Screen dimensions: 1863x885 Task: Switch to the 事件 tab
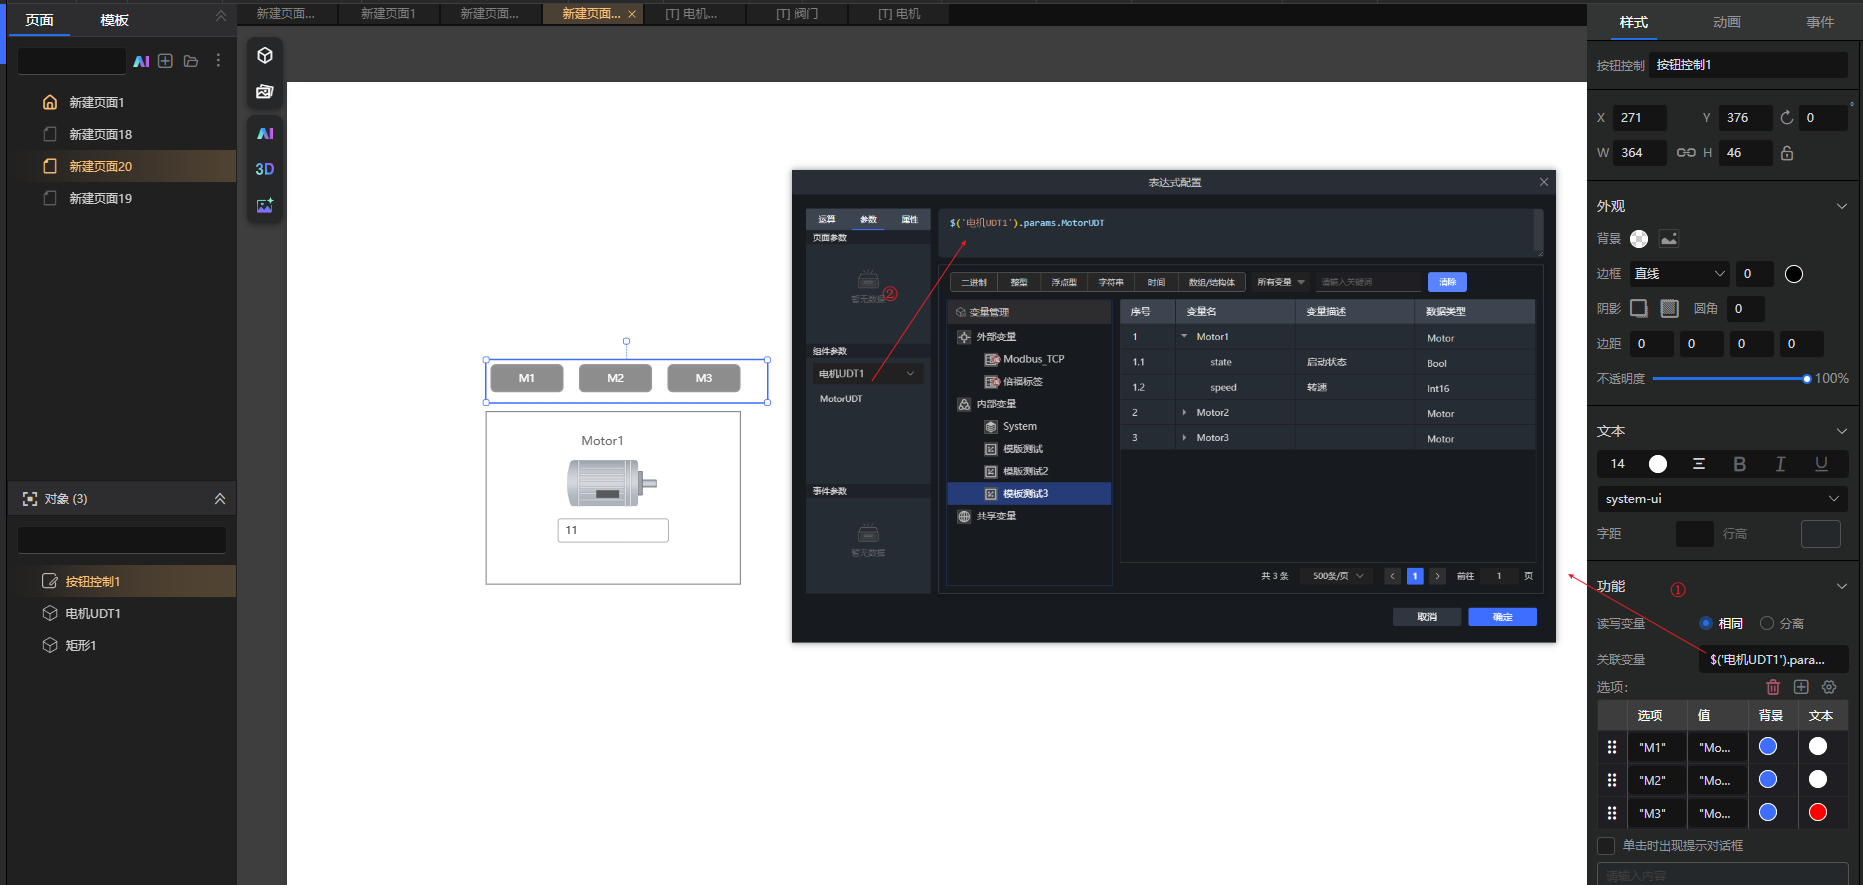[x=1820, y=22]
